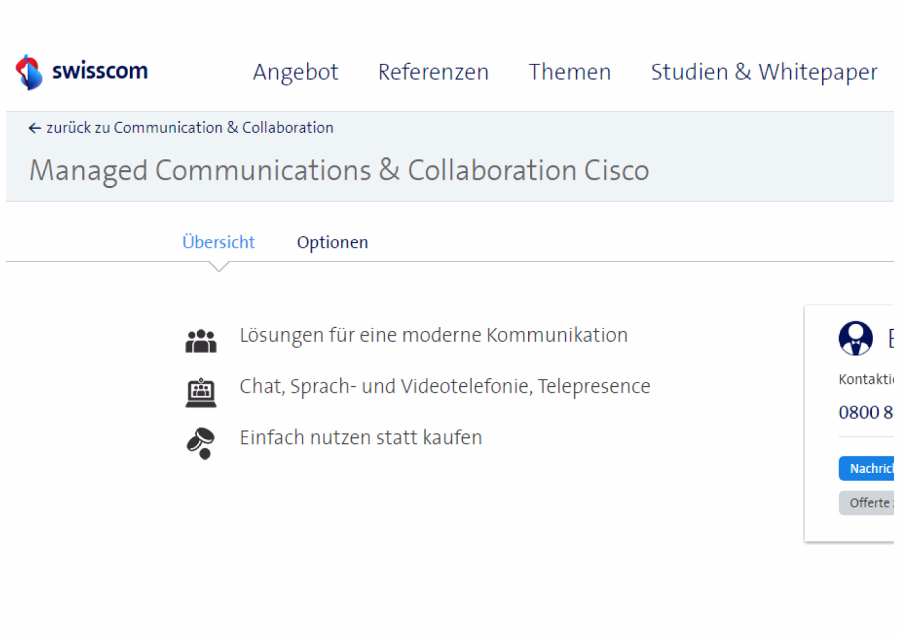Viewport: 900px width, 636px height.
Task: Click the group of people icon
Action: 201,341
